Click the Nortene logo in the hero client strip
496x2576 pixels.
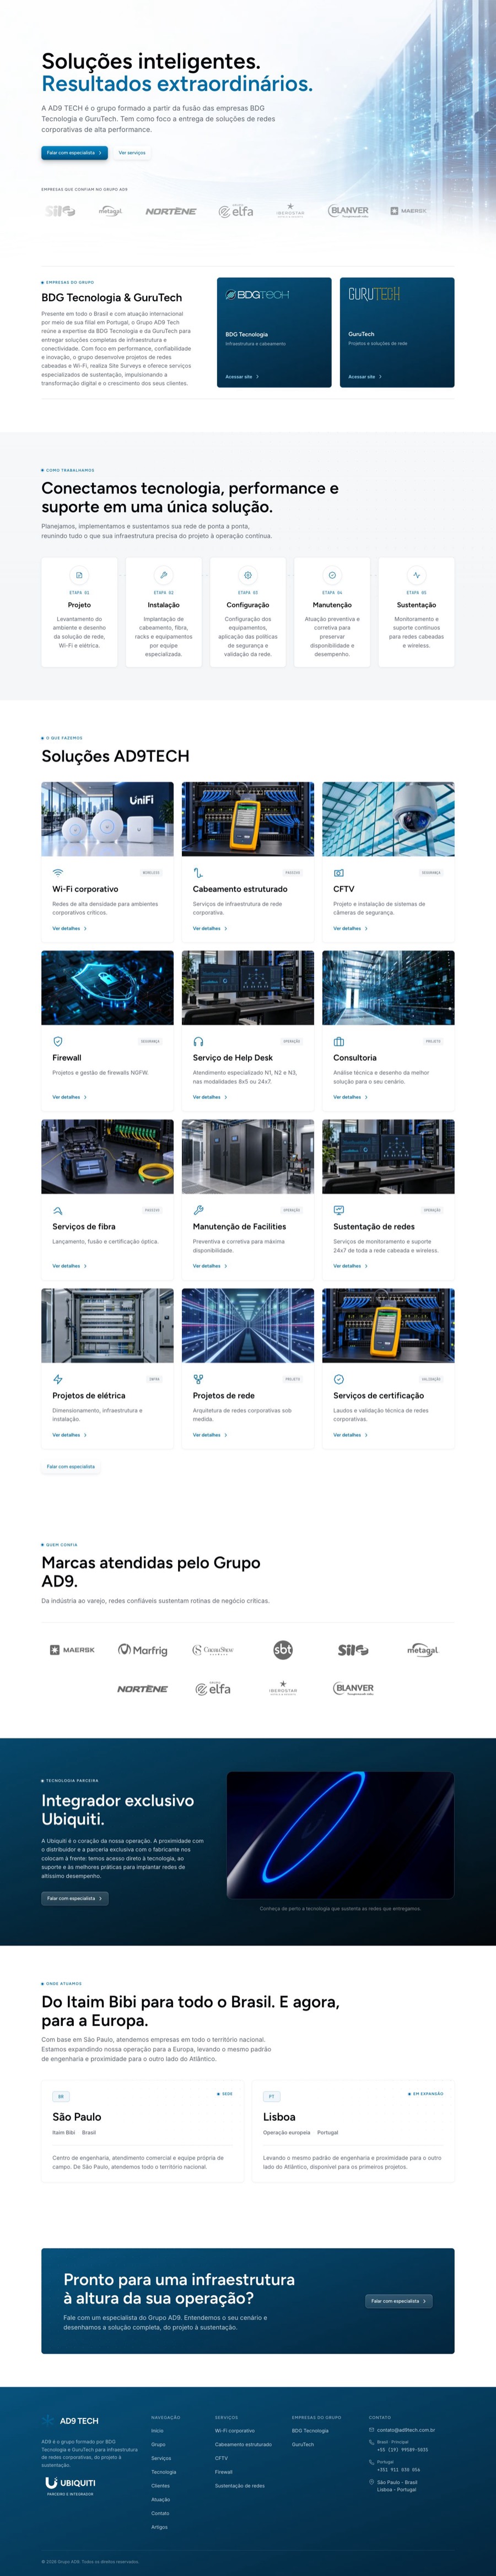pyautogui.click(x=171, y=211)
